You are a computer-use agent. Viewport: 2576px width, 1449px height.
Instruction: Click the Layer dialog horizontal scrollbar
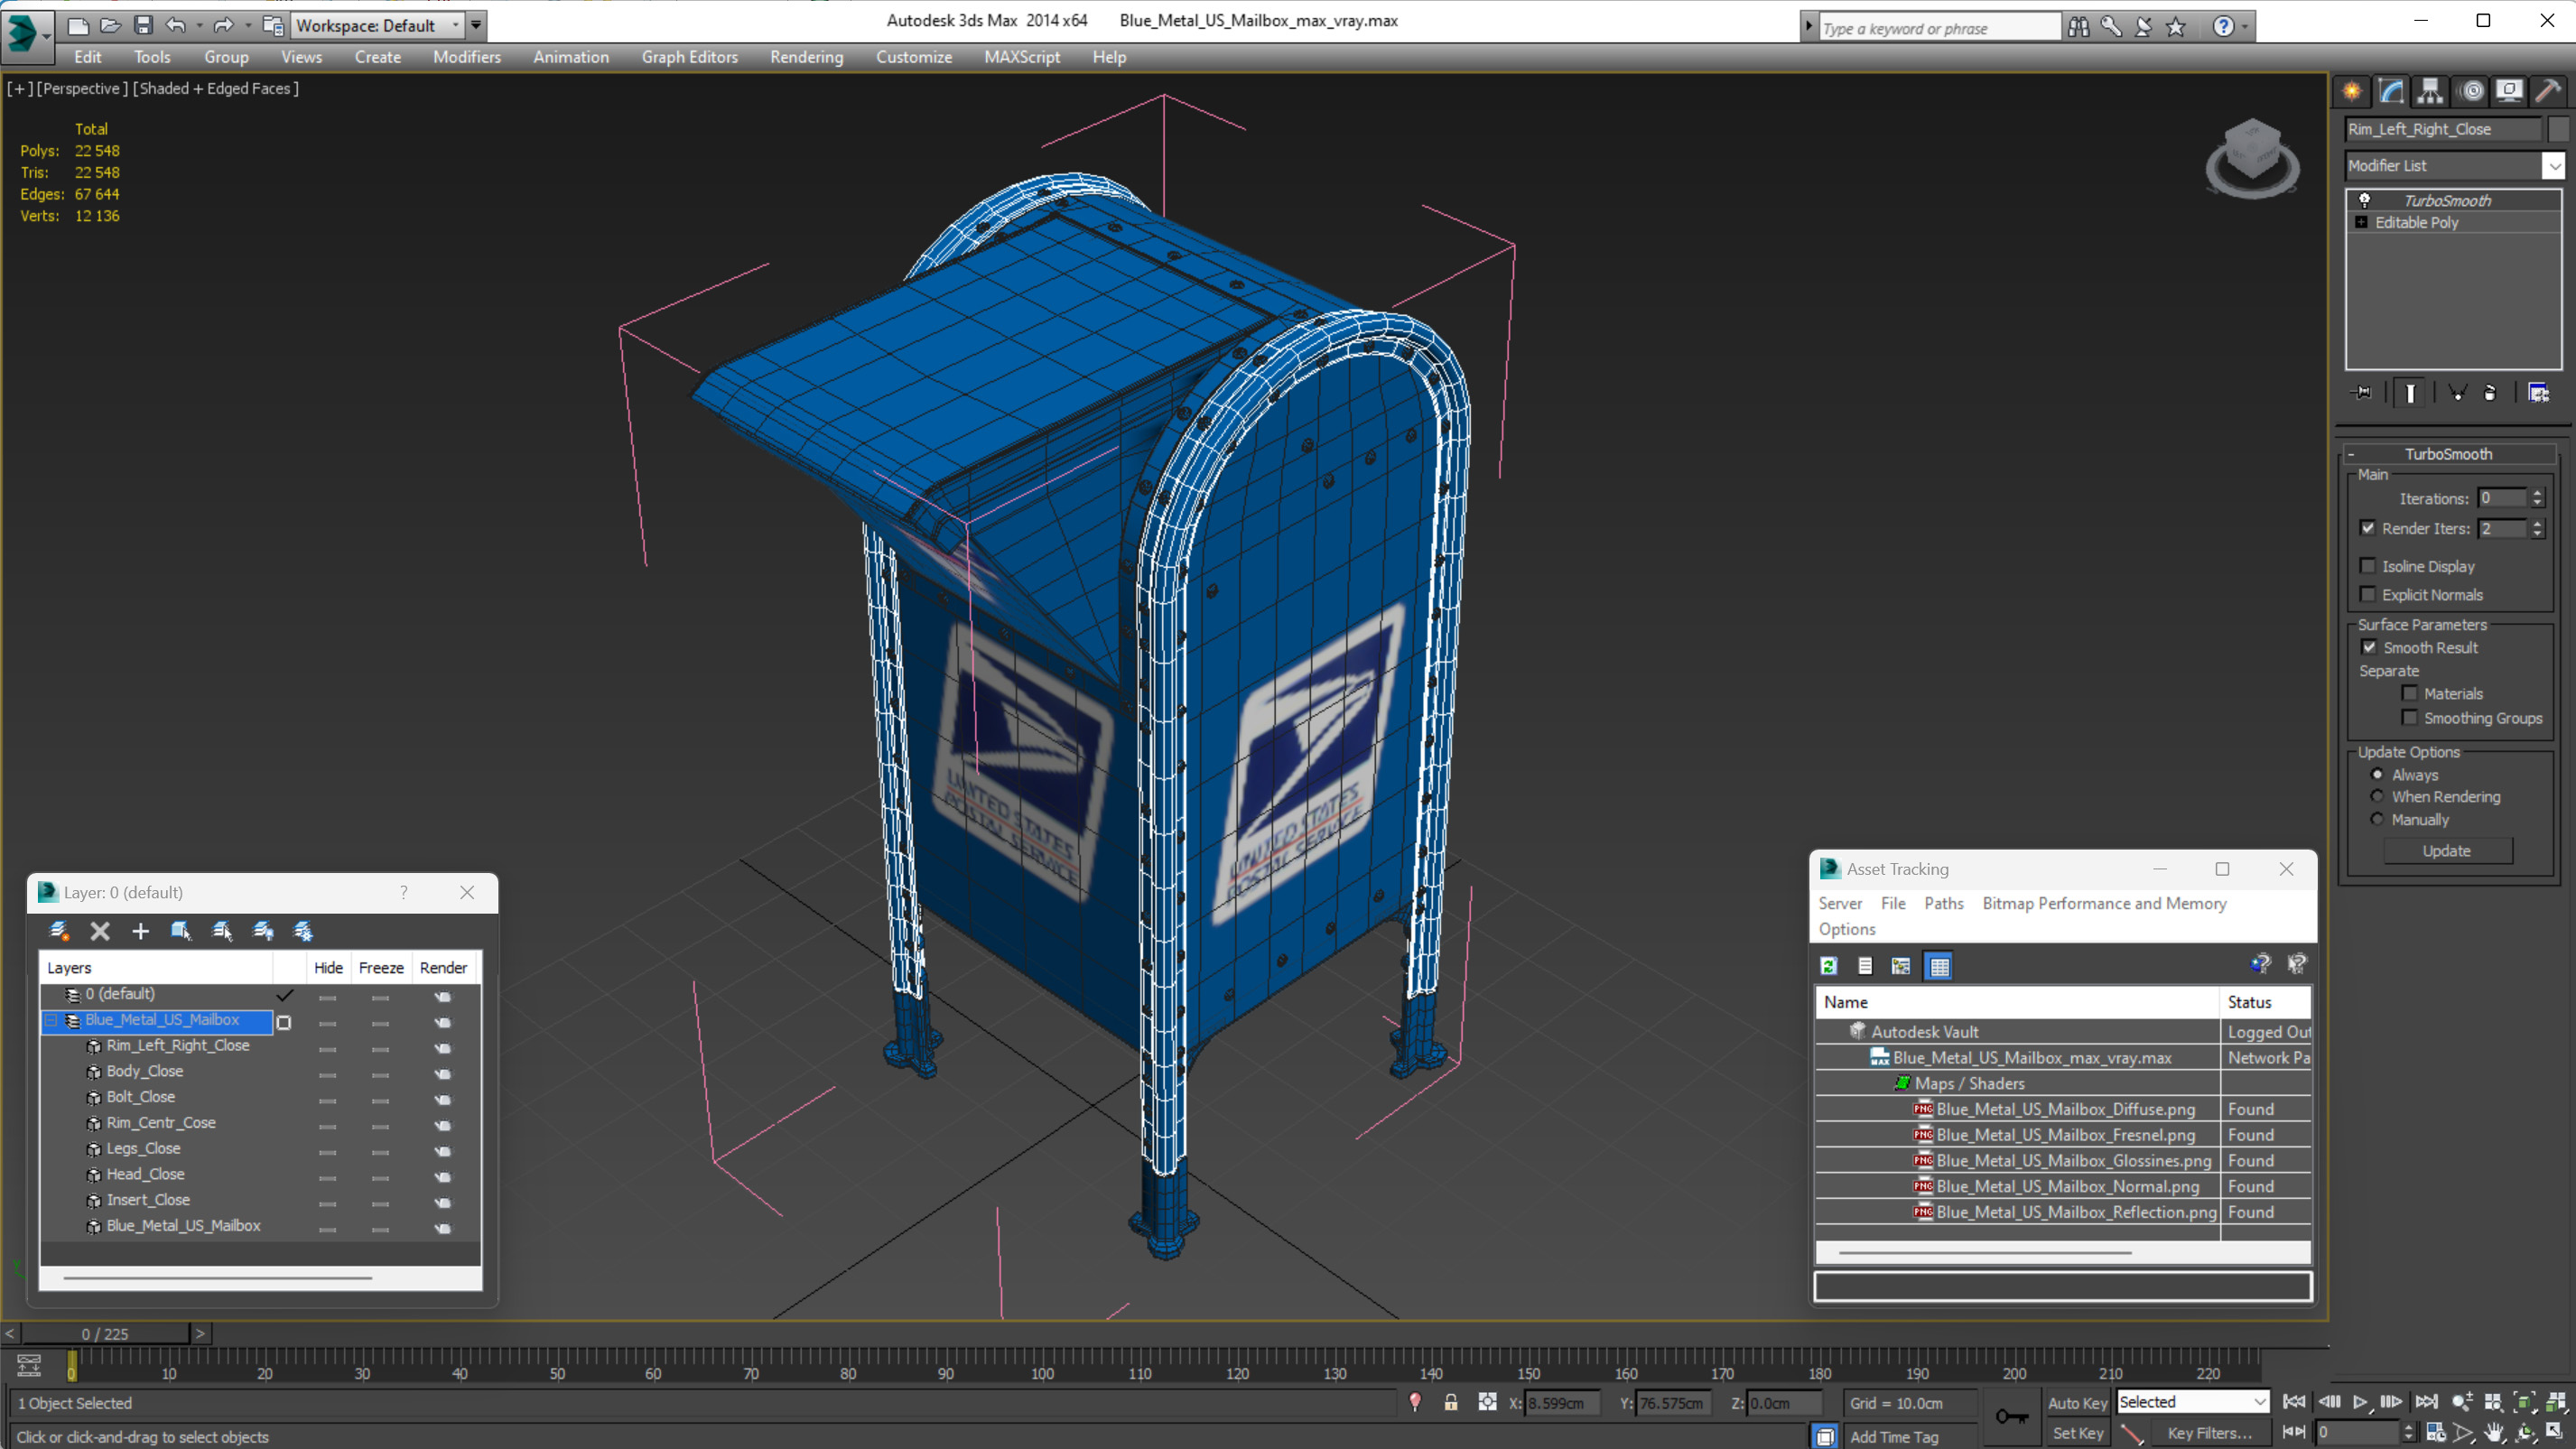click(218, 1277)
